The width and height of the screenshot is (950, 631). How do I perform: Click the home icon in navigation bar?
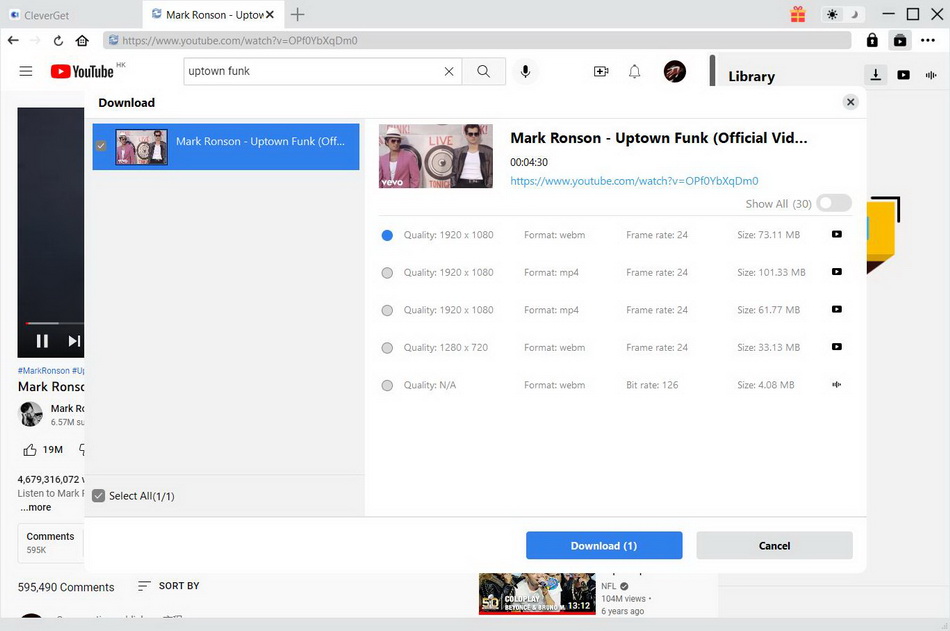coord(82,41)
